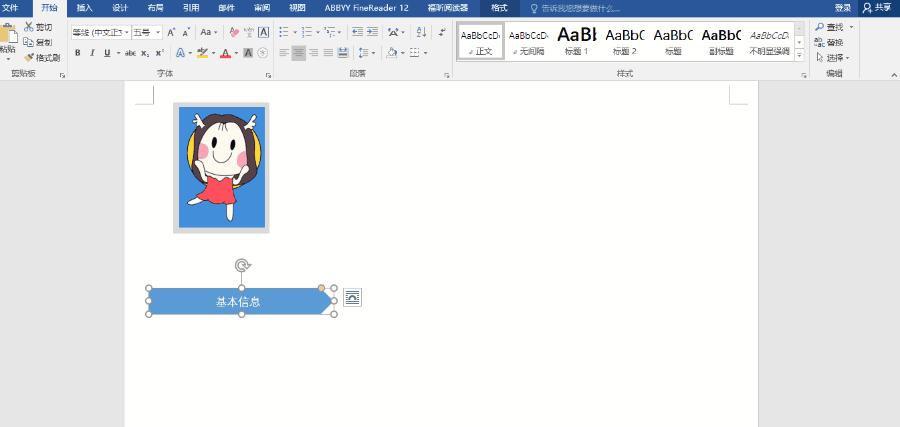Apply red font color with the A button

tap(225, 53)
